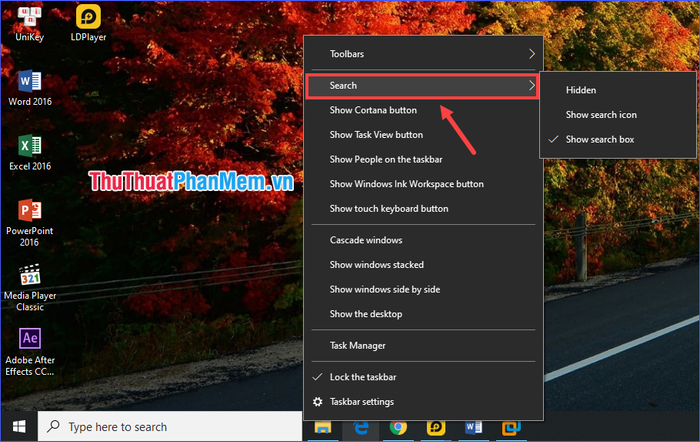Choose Show windows stacked
The height and width of the screenshot is (442, 700).
click(x=423, y=265)
